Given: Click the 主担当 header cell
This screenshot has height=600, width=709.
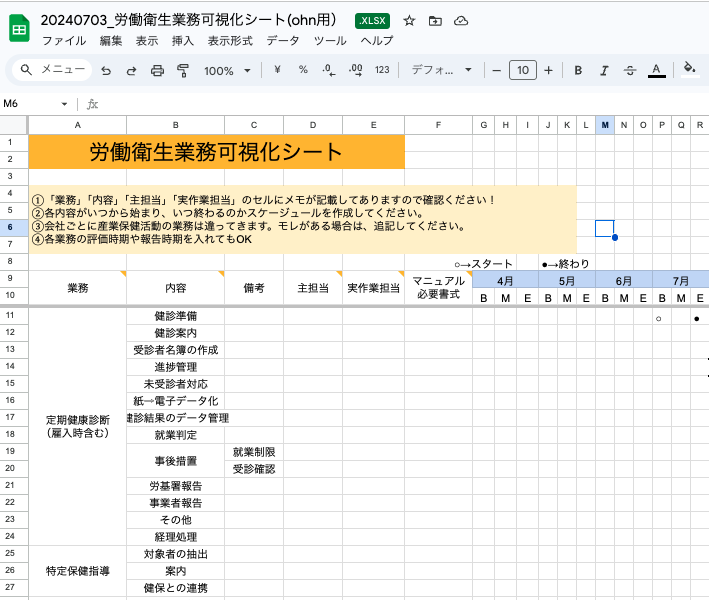Looking at the screenshot, I should (x=313, y=288).
